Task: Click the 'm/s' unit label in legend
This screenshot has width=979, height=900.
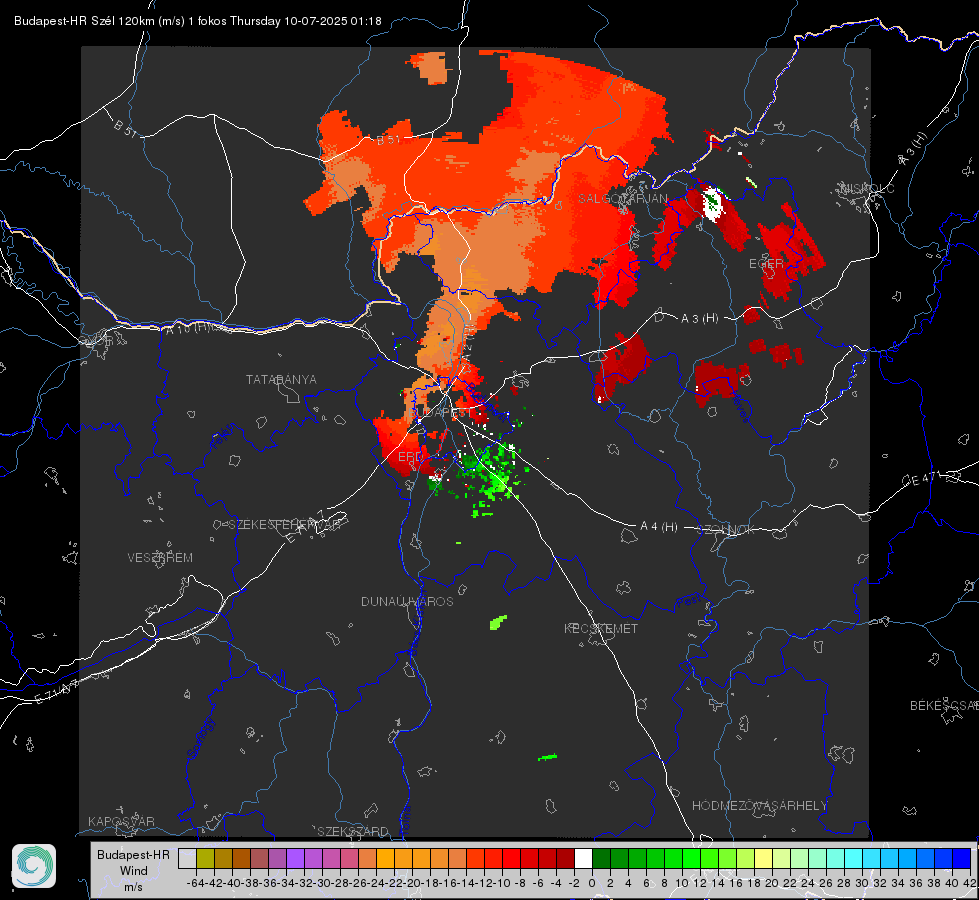Action: pyautogui.click(x=134, y=887)
